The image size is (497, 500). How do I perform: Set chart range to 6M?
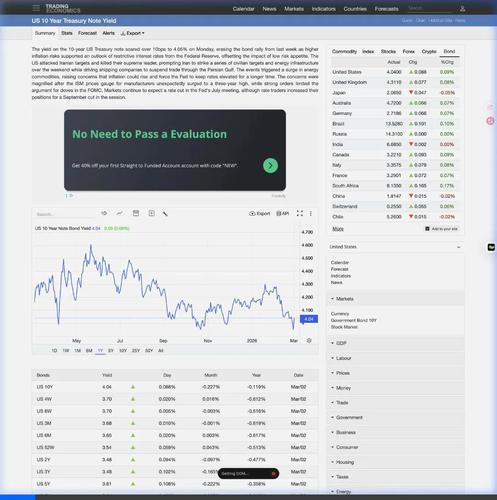click(89, 351)
